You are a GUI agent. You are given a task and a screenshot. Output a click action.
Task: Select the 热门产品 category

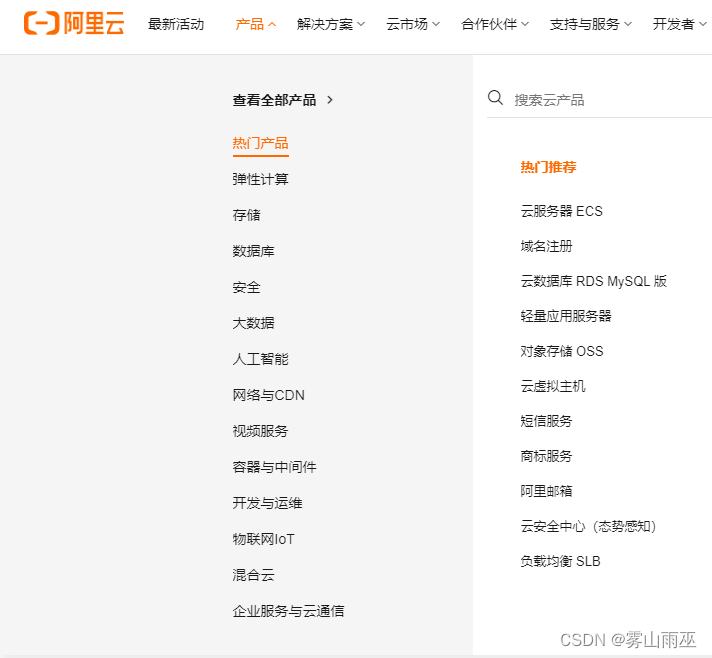(261, 143)
